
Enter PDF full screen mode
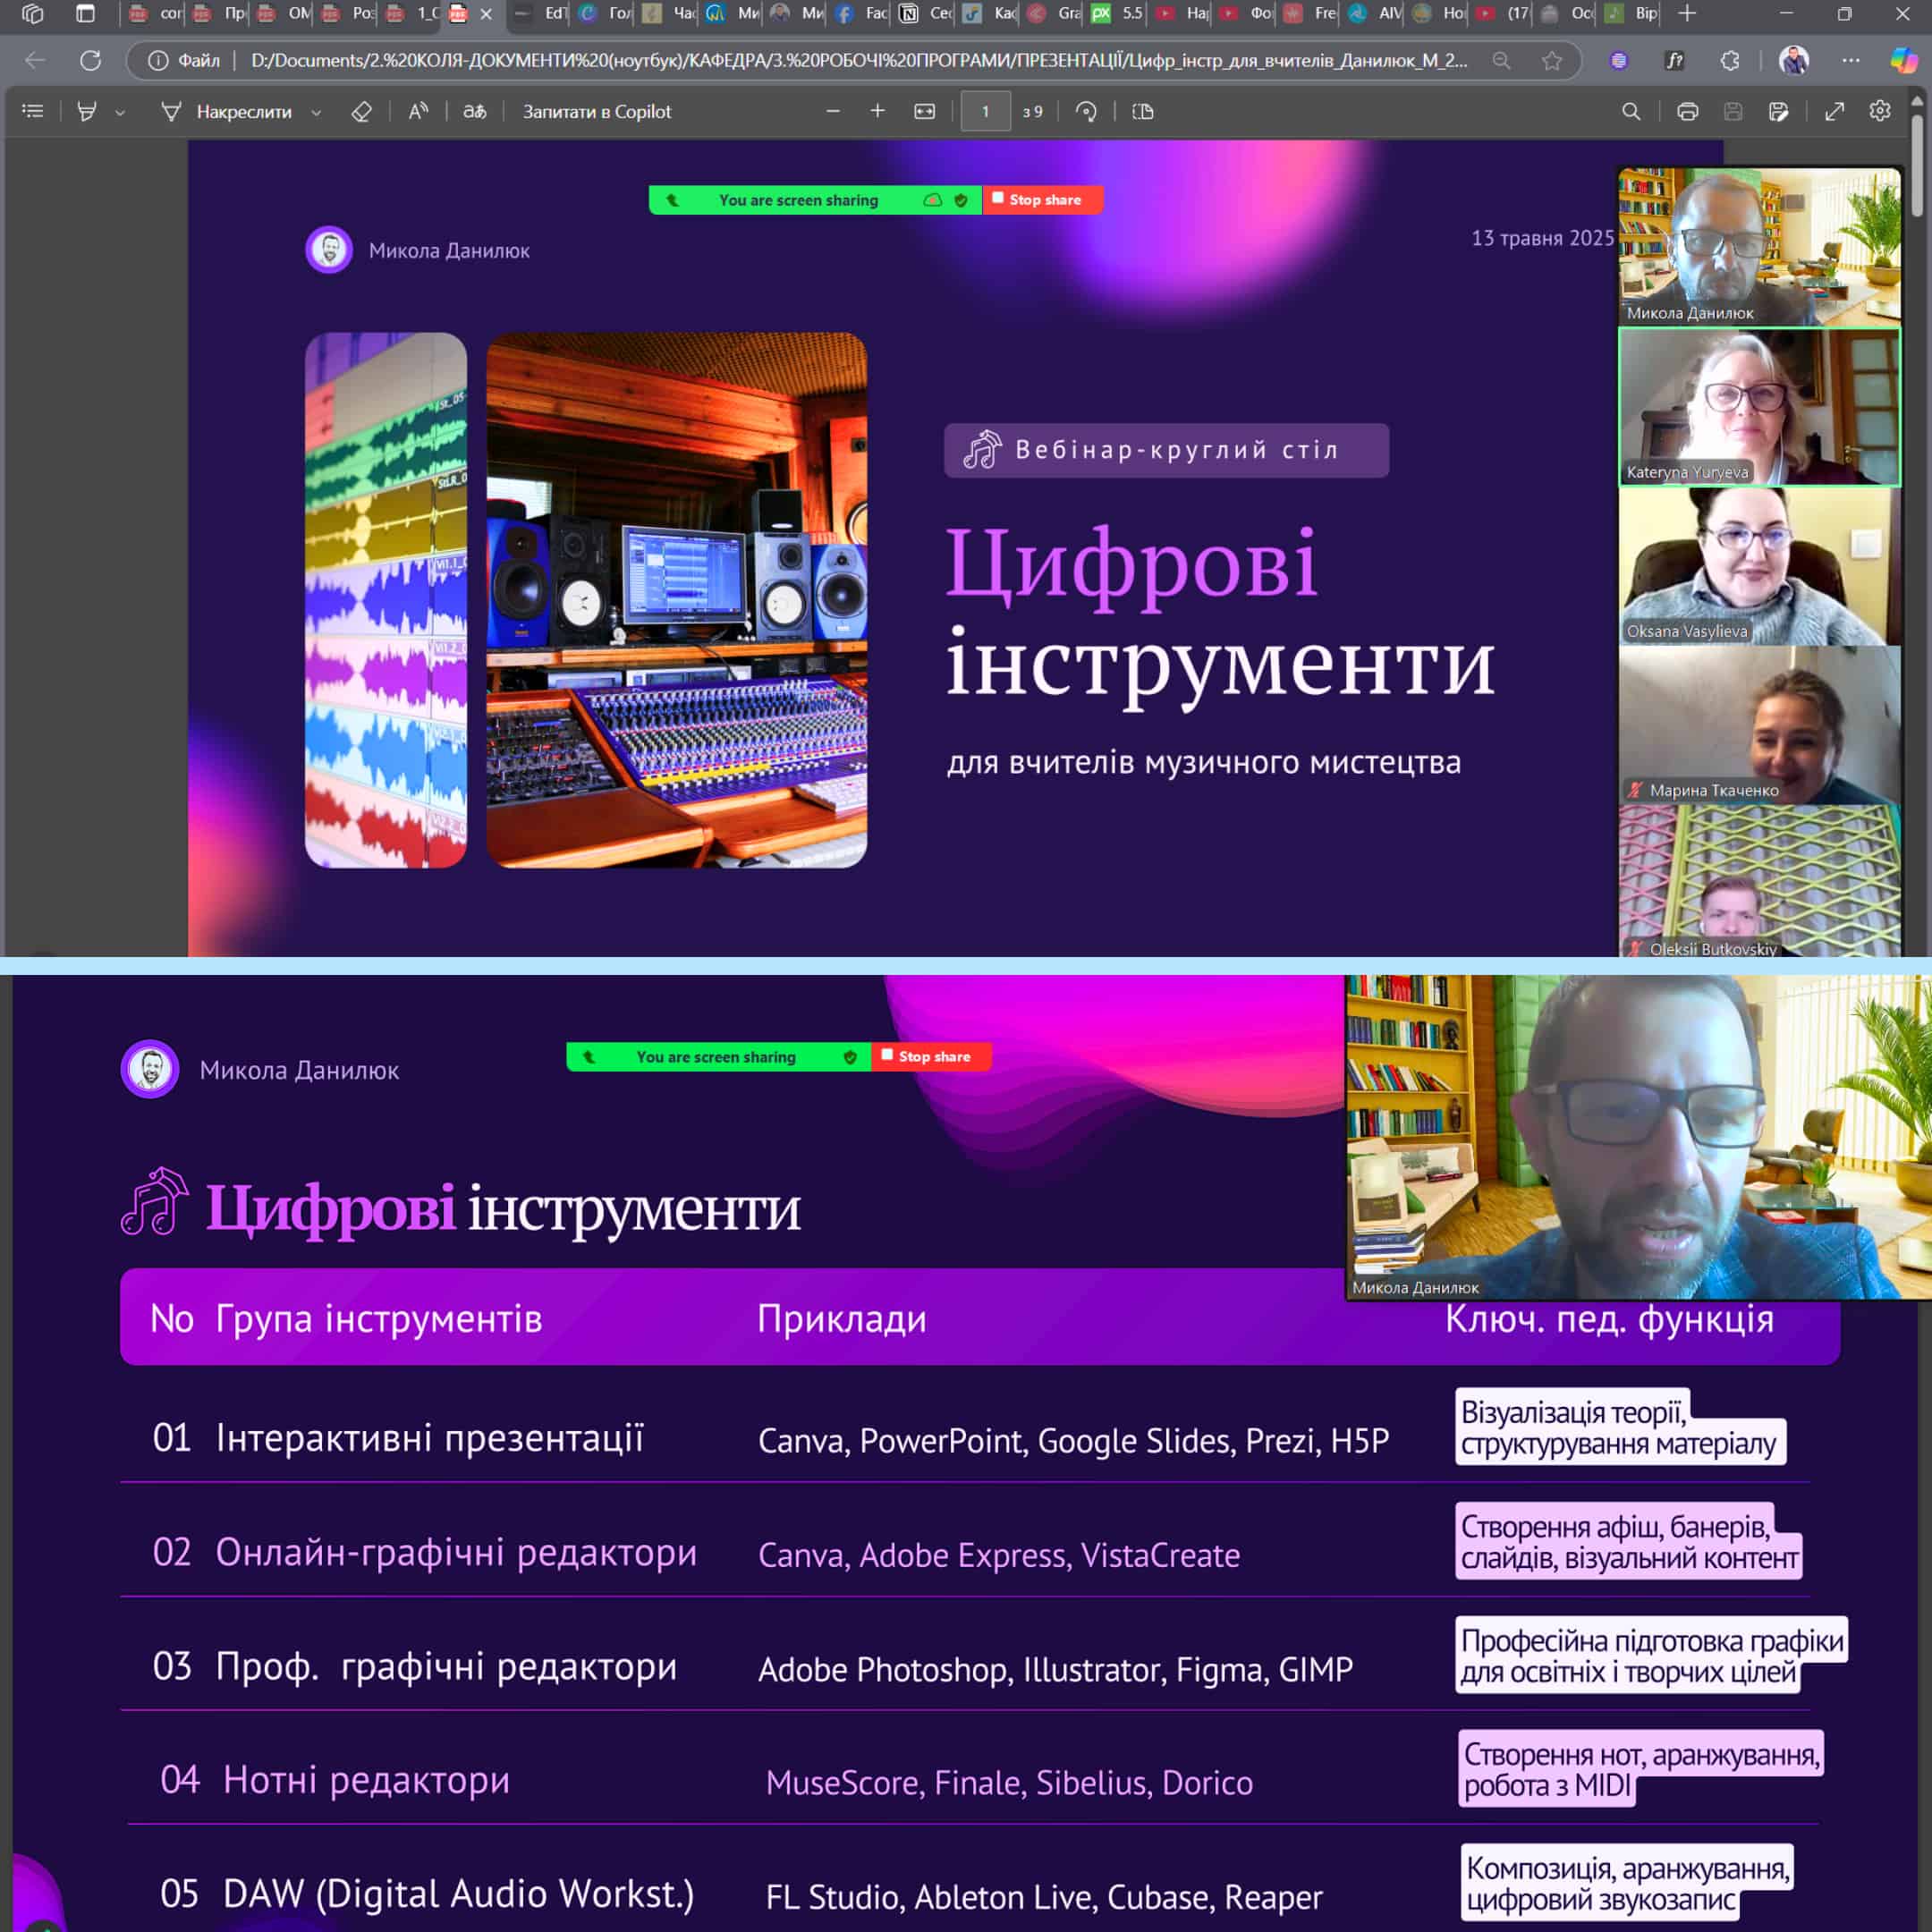(1834, 111)
